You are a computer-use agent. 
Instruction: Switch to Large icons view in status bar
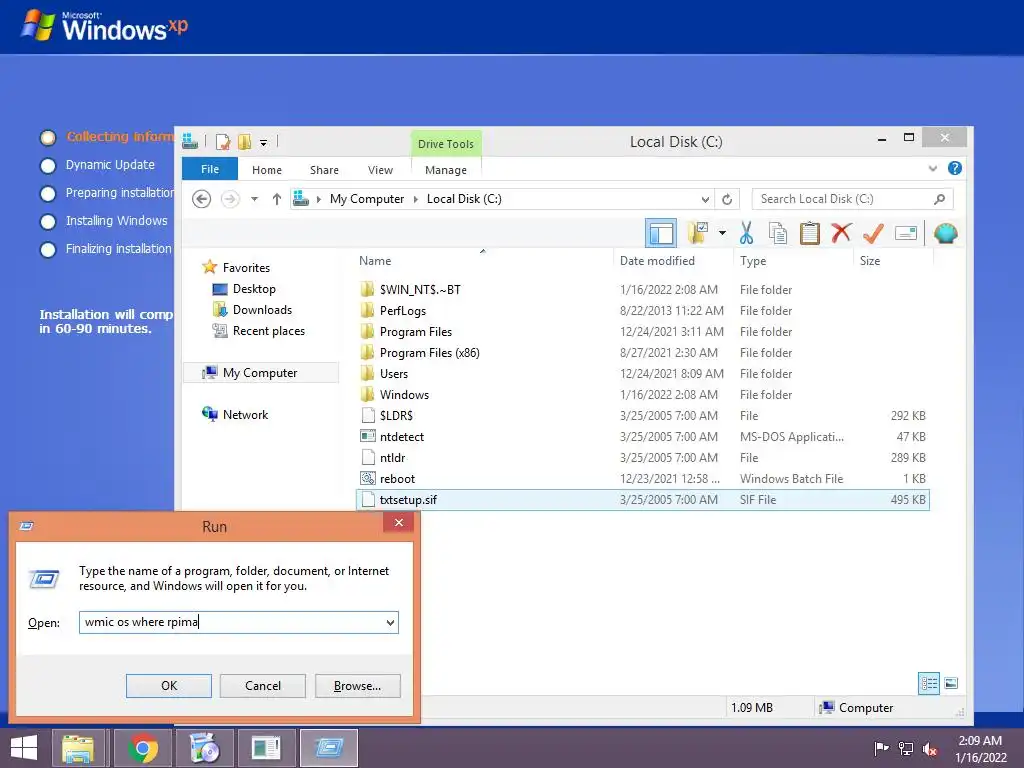click(x=952, y=684)
